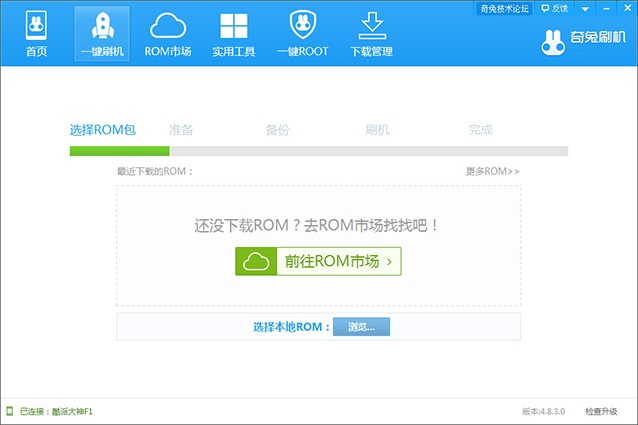Open the 实用工具 grid icon
Screen dimensions: 638x425
pos(236,25)
